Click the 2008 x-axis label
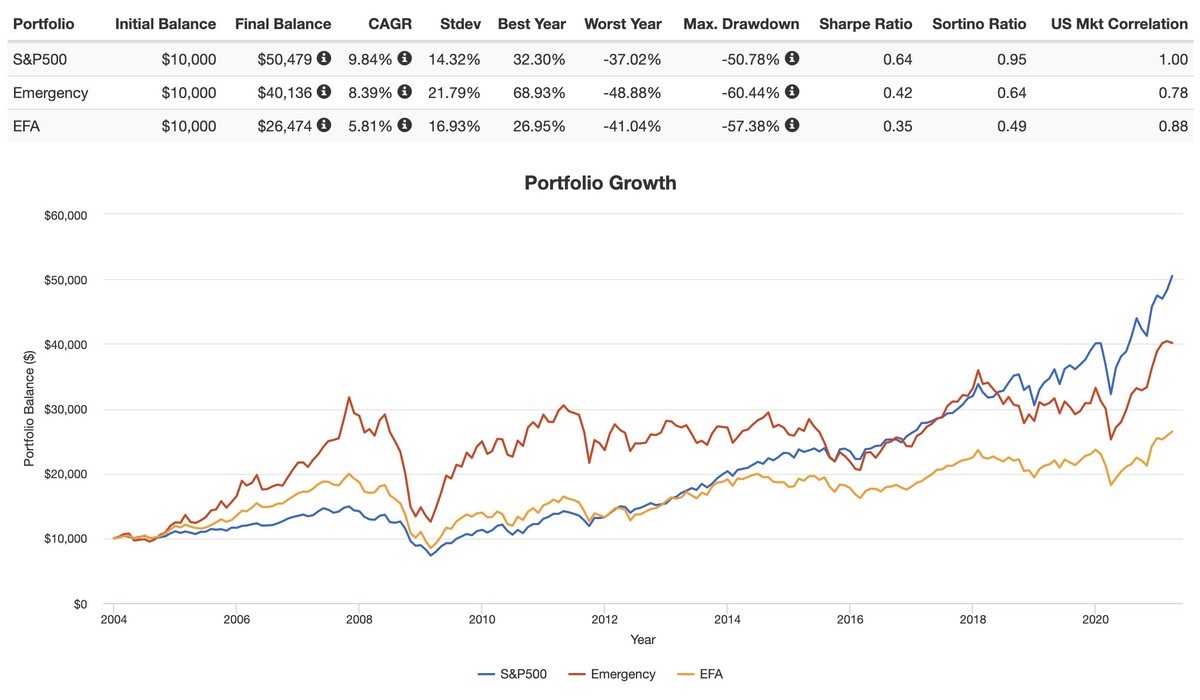 click(x=358, y=620)
